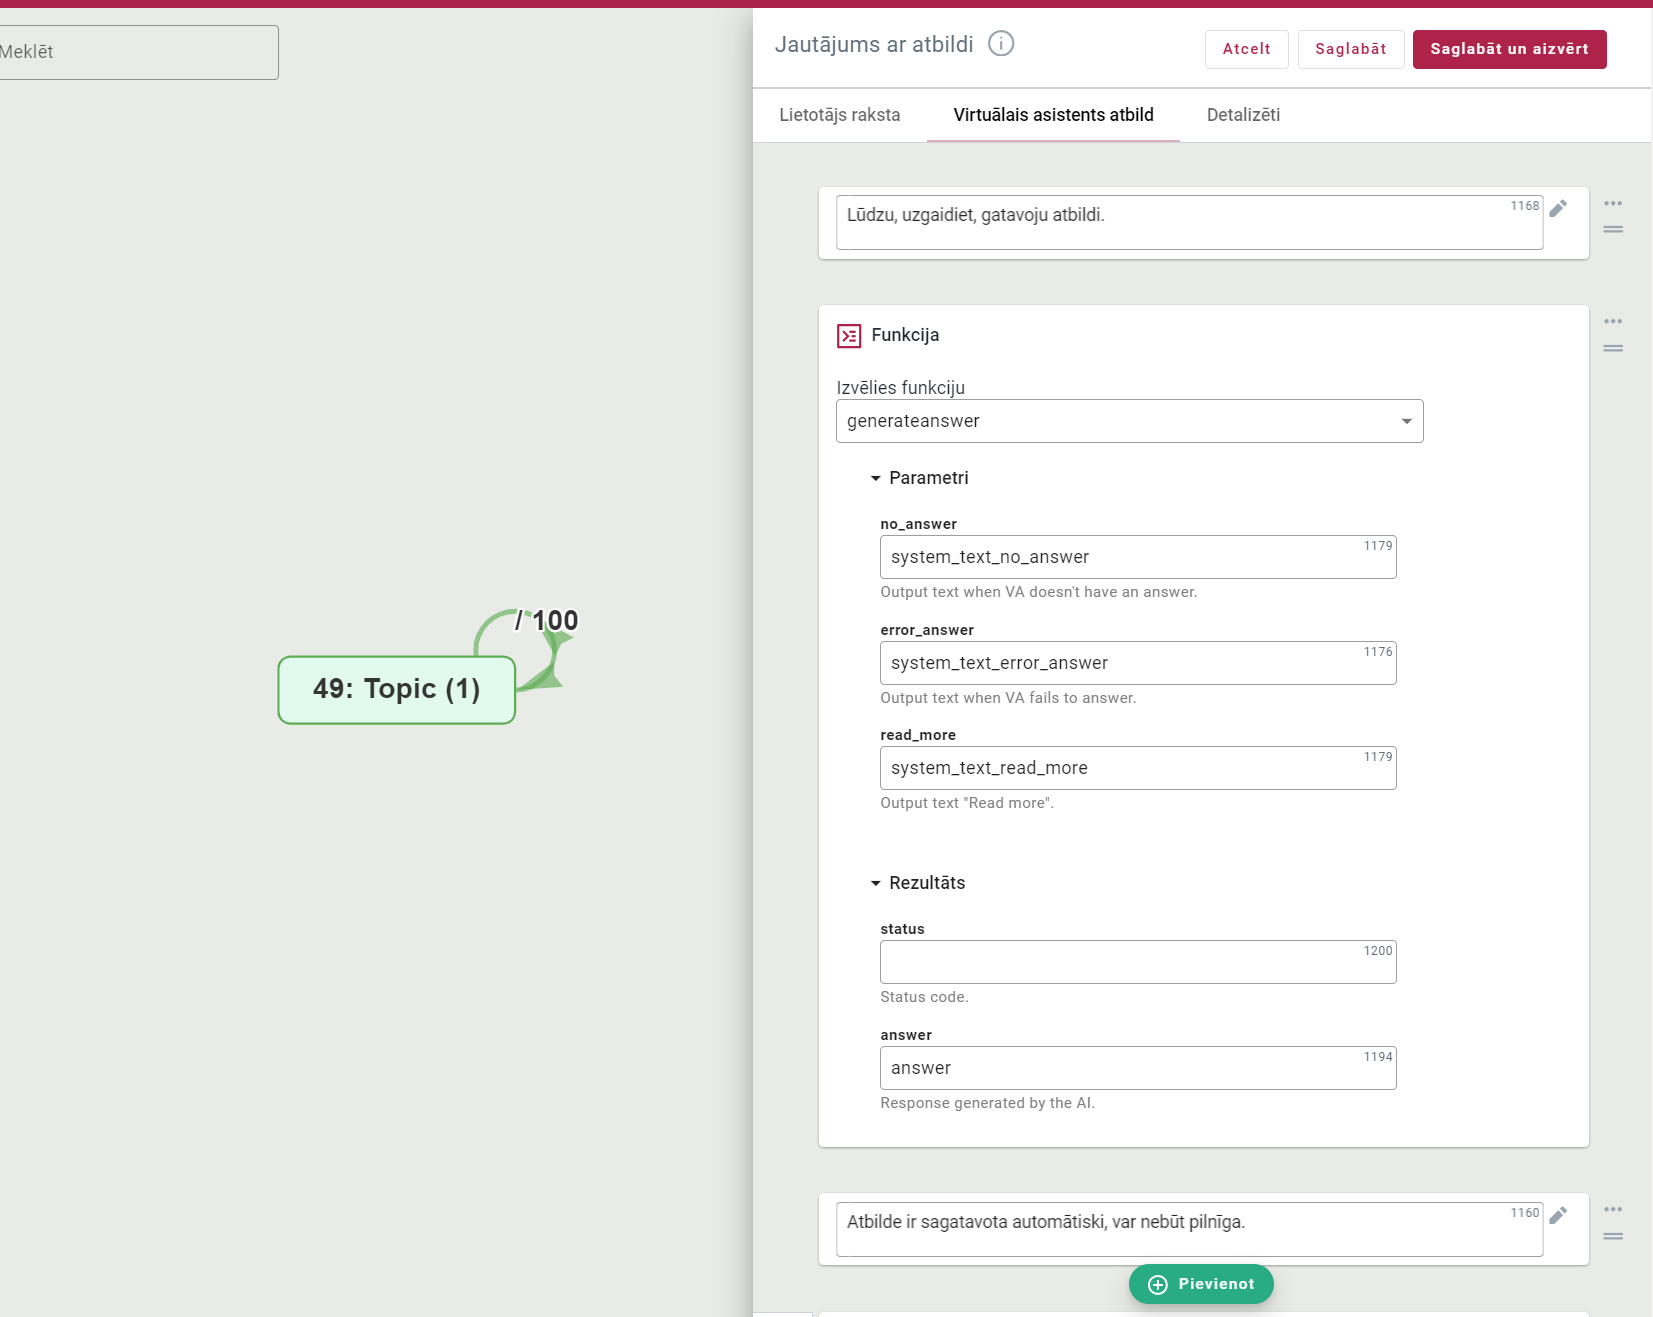The width and height of the screenshot is (1653, 1317).
Task: Switch to Lietotājs raksta tab
Action: pos(839,115)
